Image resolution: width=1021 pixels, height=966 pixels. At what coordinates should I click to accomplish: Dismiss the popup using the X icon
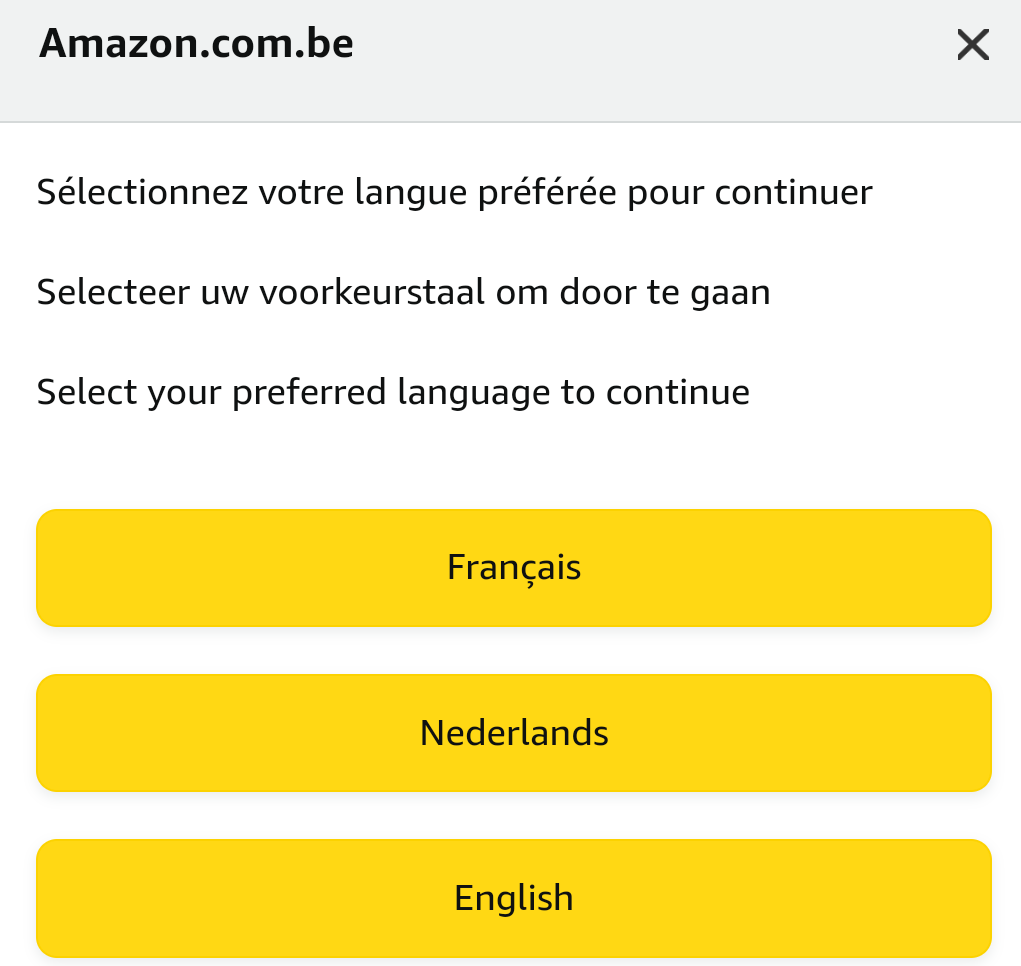(x=972, y=45)
